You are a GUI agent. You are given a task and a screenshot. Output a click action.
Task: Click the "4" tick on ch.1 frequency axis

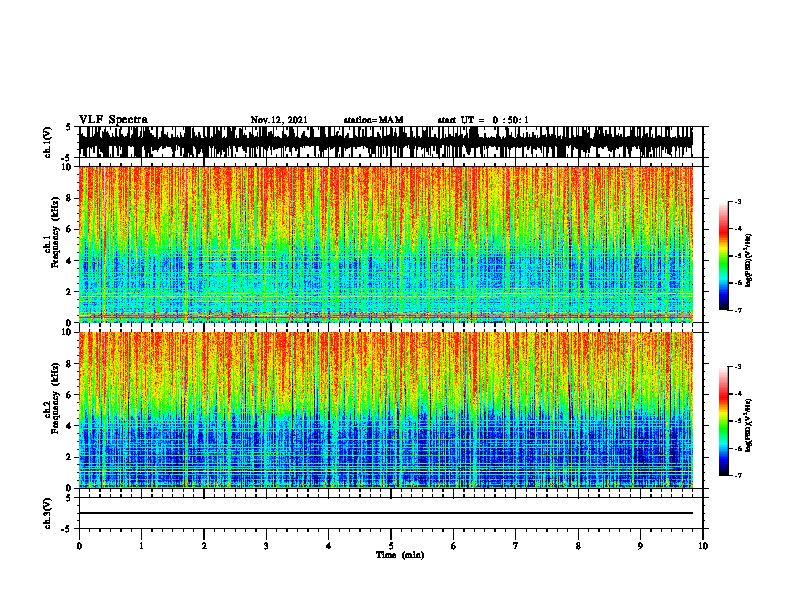point(70,261)
